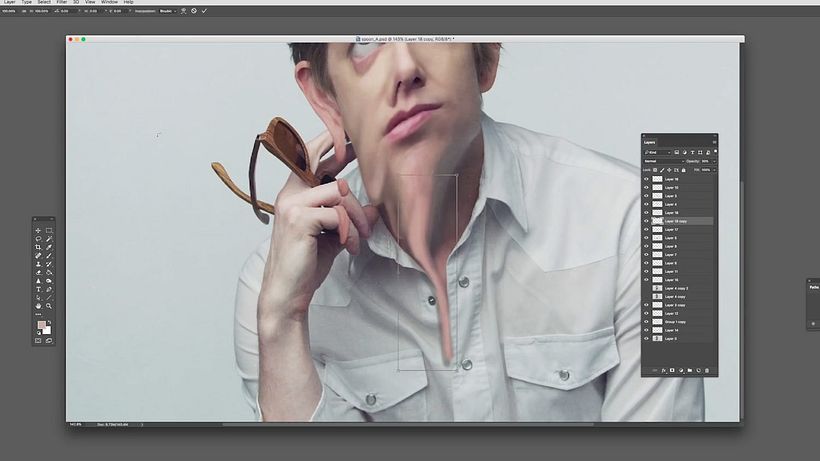The width and height of the screenshot is (820, 461).
Task: Select the Crop tool
Action: pos(38,247)
